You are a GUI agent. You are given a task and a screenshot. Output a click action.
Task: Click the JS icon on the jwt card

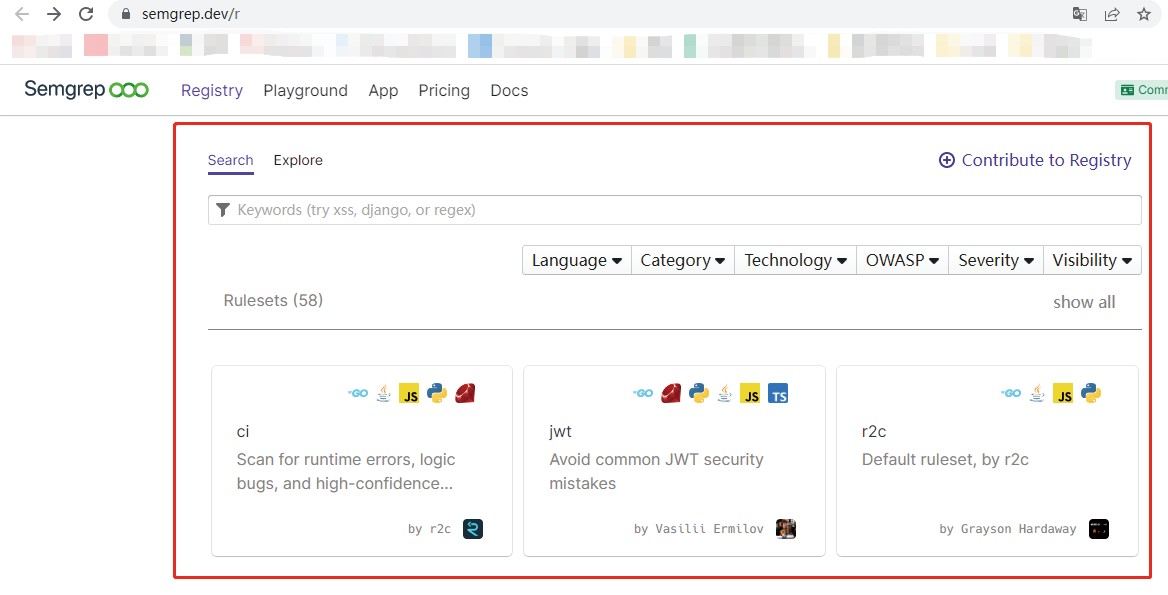(750, 393)
